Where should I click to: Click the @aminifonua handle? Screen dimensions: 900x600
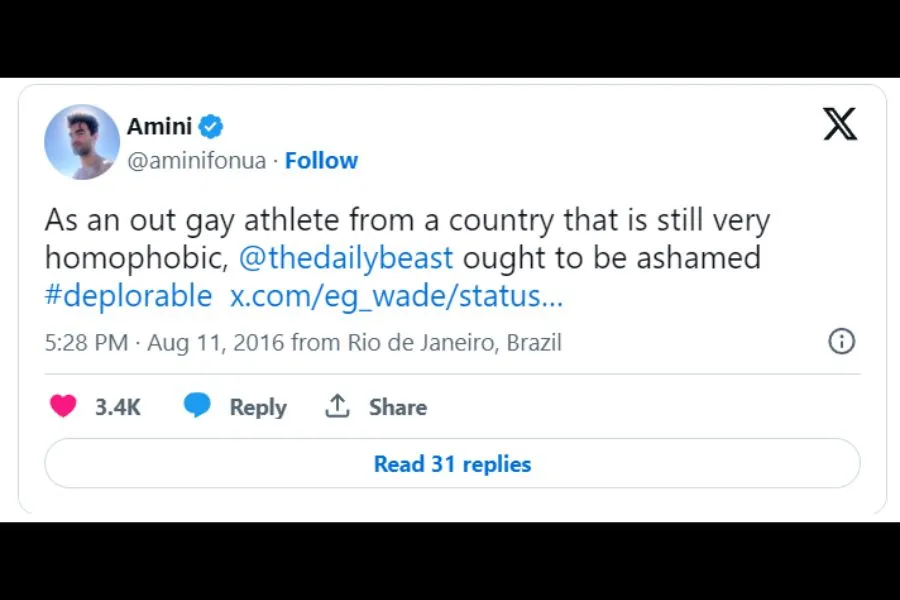(196, 160)
